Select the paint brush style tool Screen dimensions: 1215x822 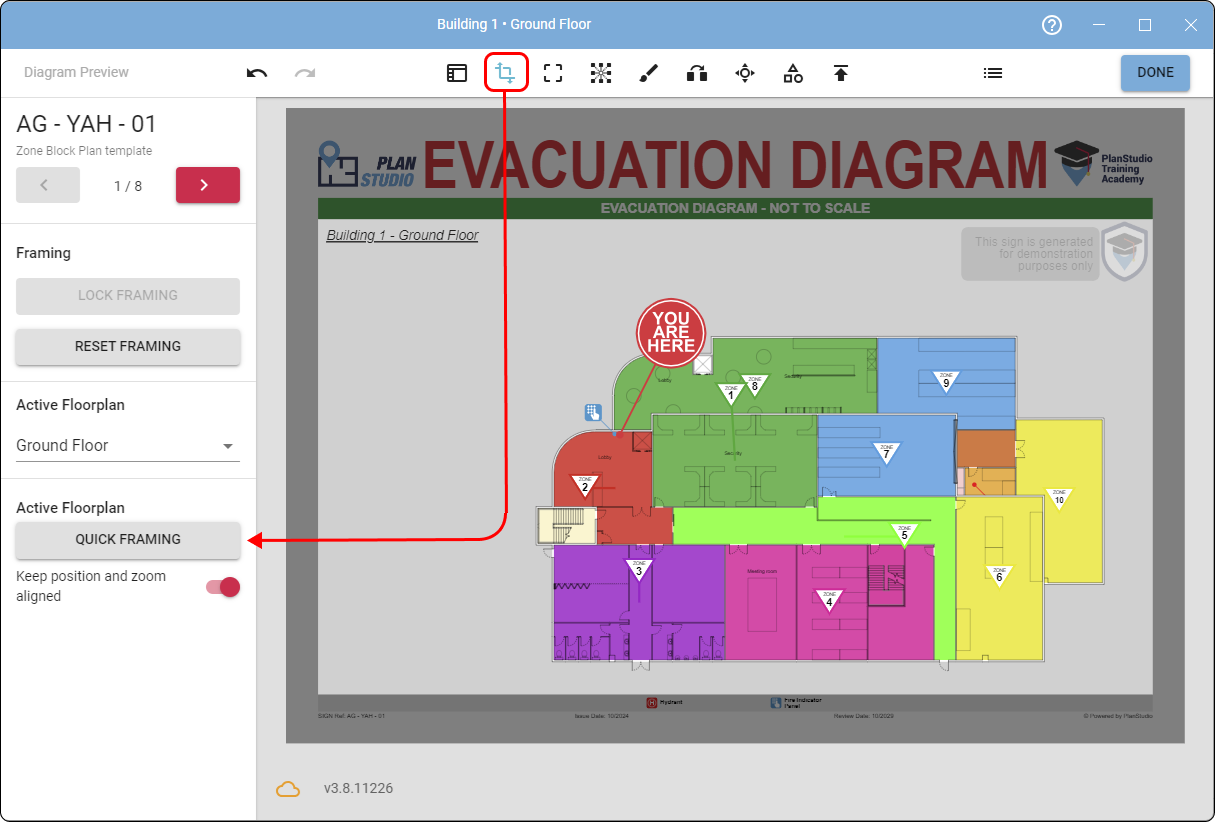(x=649, y=73)
